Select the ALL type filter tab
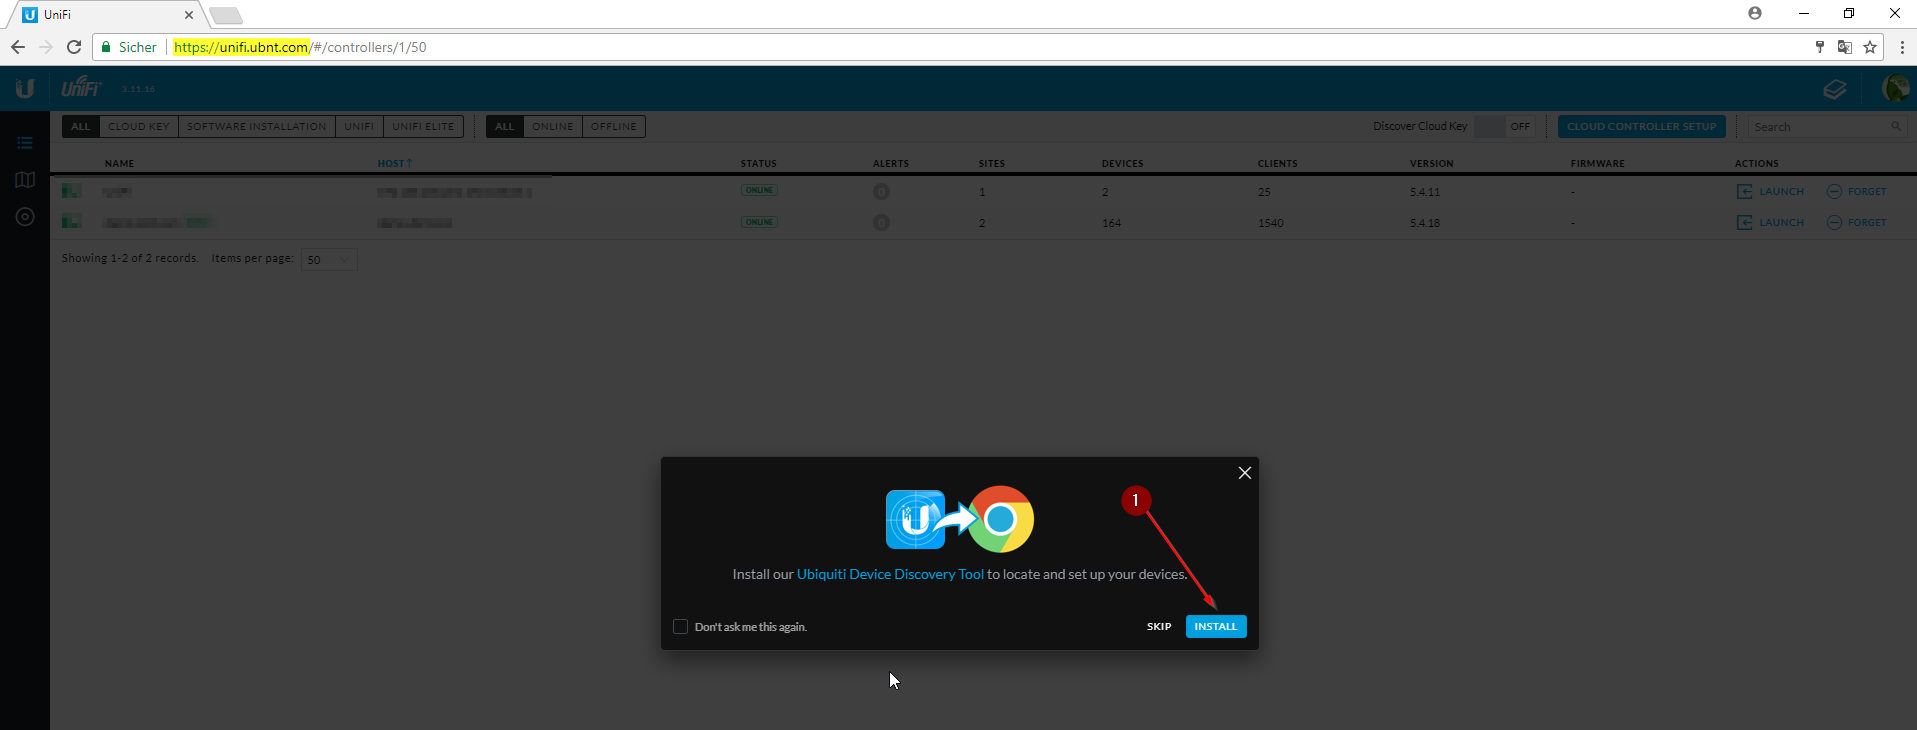This screenshot has width=1917, height=730. click(x=81, y=126)
